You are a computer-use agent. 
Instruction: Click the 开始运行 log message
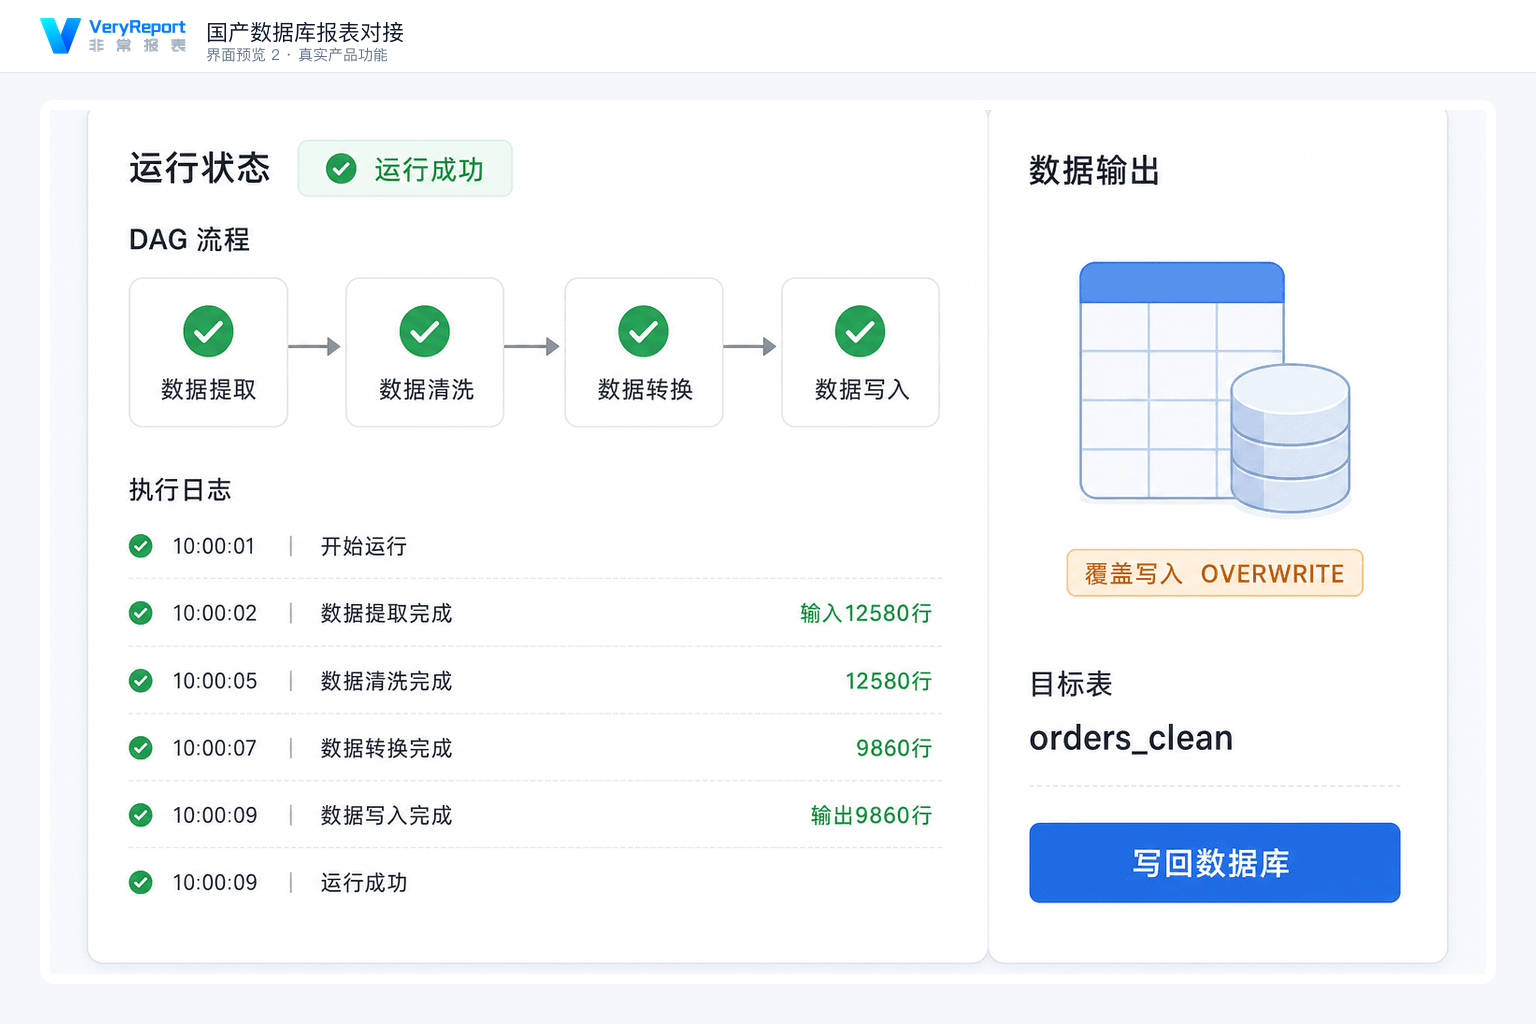[364, 546]
